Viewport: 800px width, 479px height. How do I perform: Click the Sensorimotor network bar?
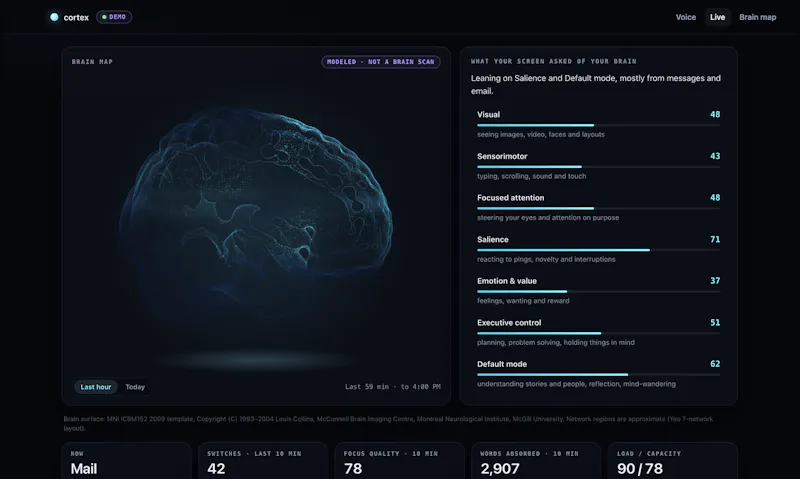pyautogui.click(x=598, y=167)
